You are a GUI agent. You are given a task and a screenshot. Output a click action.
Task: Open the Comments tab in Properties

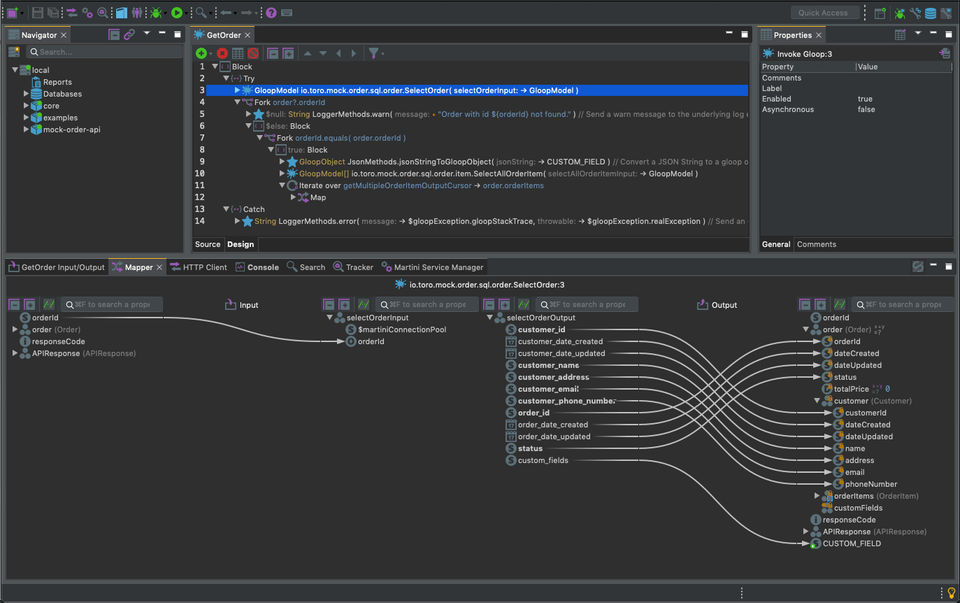(x=816, y=244)
